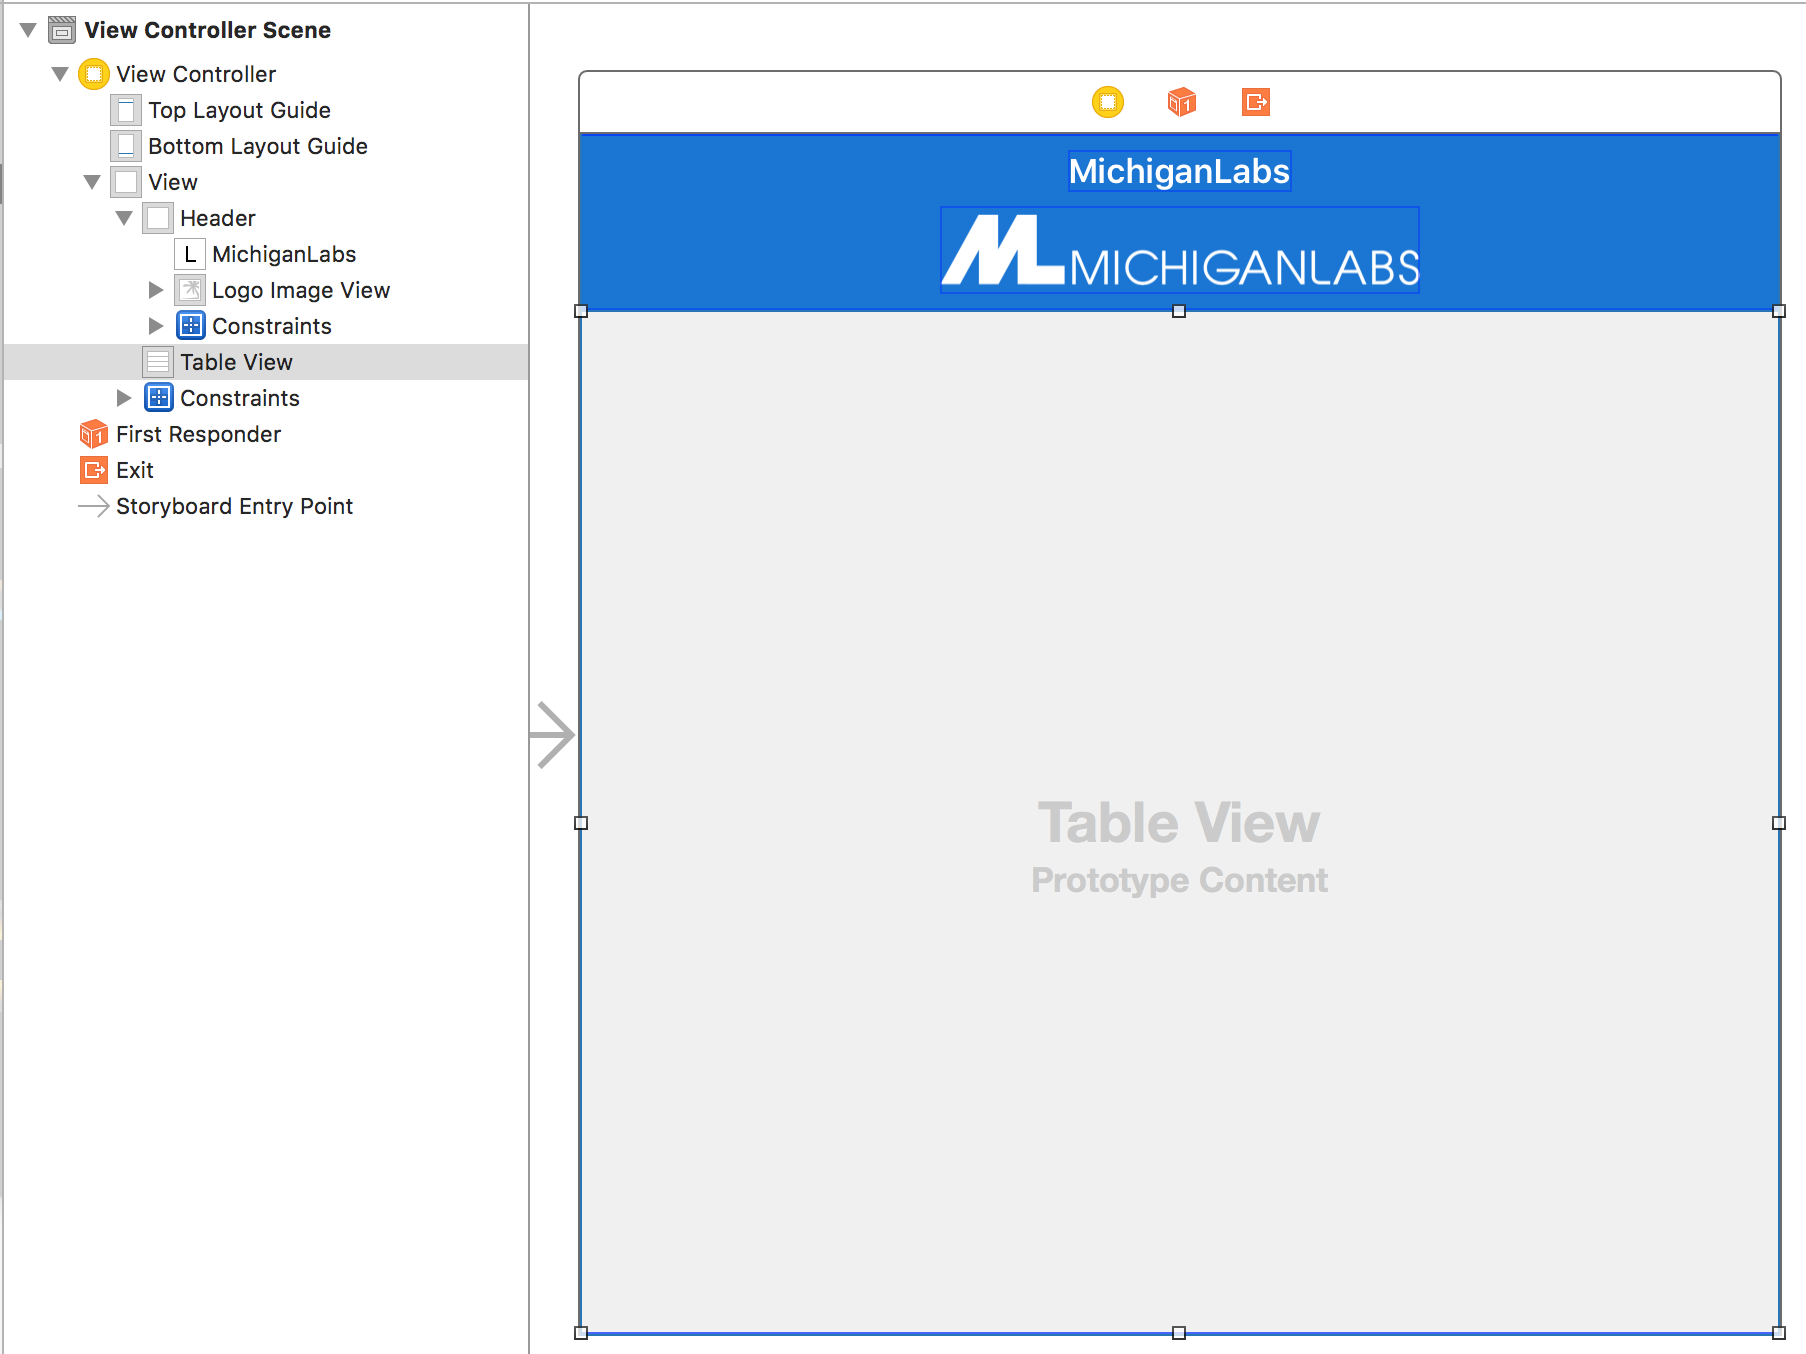Click the Table View list icon in outline
1806x1354 pixels.
[158, 362]
